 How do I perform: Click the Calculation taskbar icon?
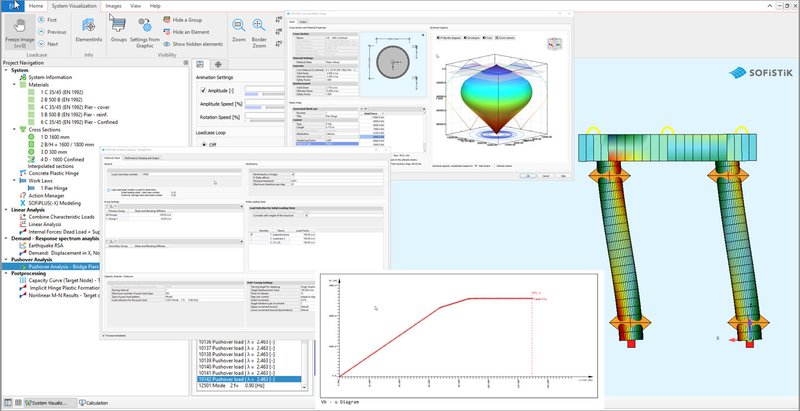97,403
